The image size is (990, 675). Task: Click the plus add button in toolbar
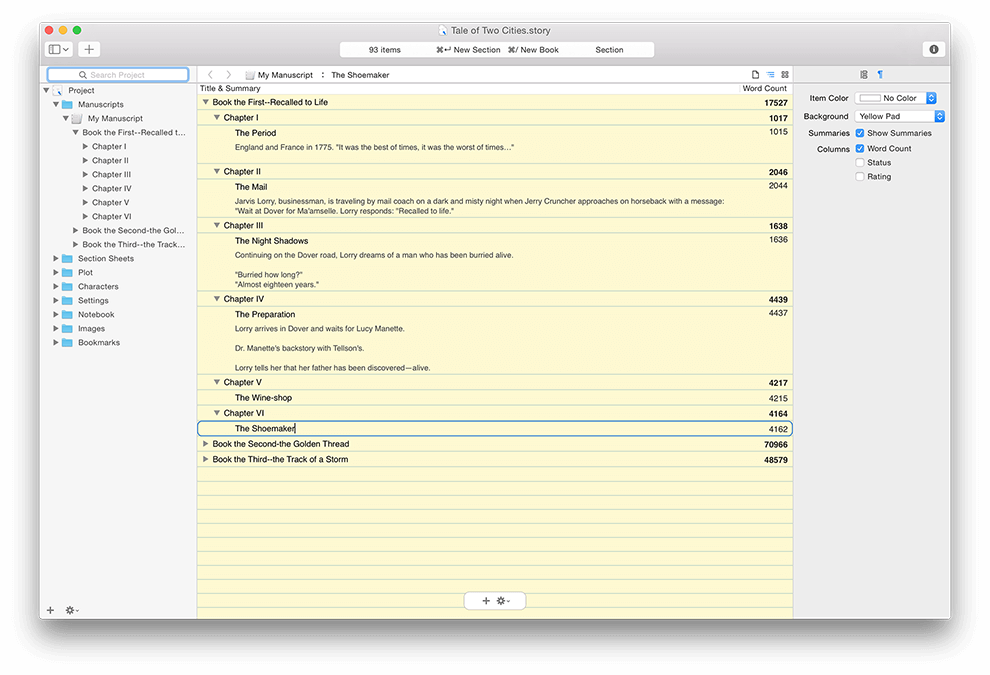point(89,49)
